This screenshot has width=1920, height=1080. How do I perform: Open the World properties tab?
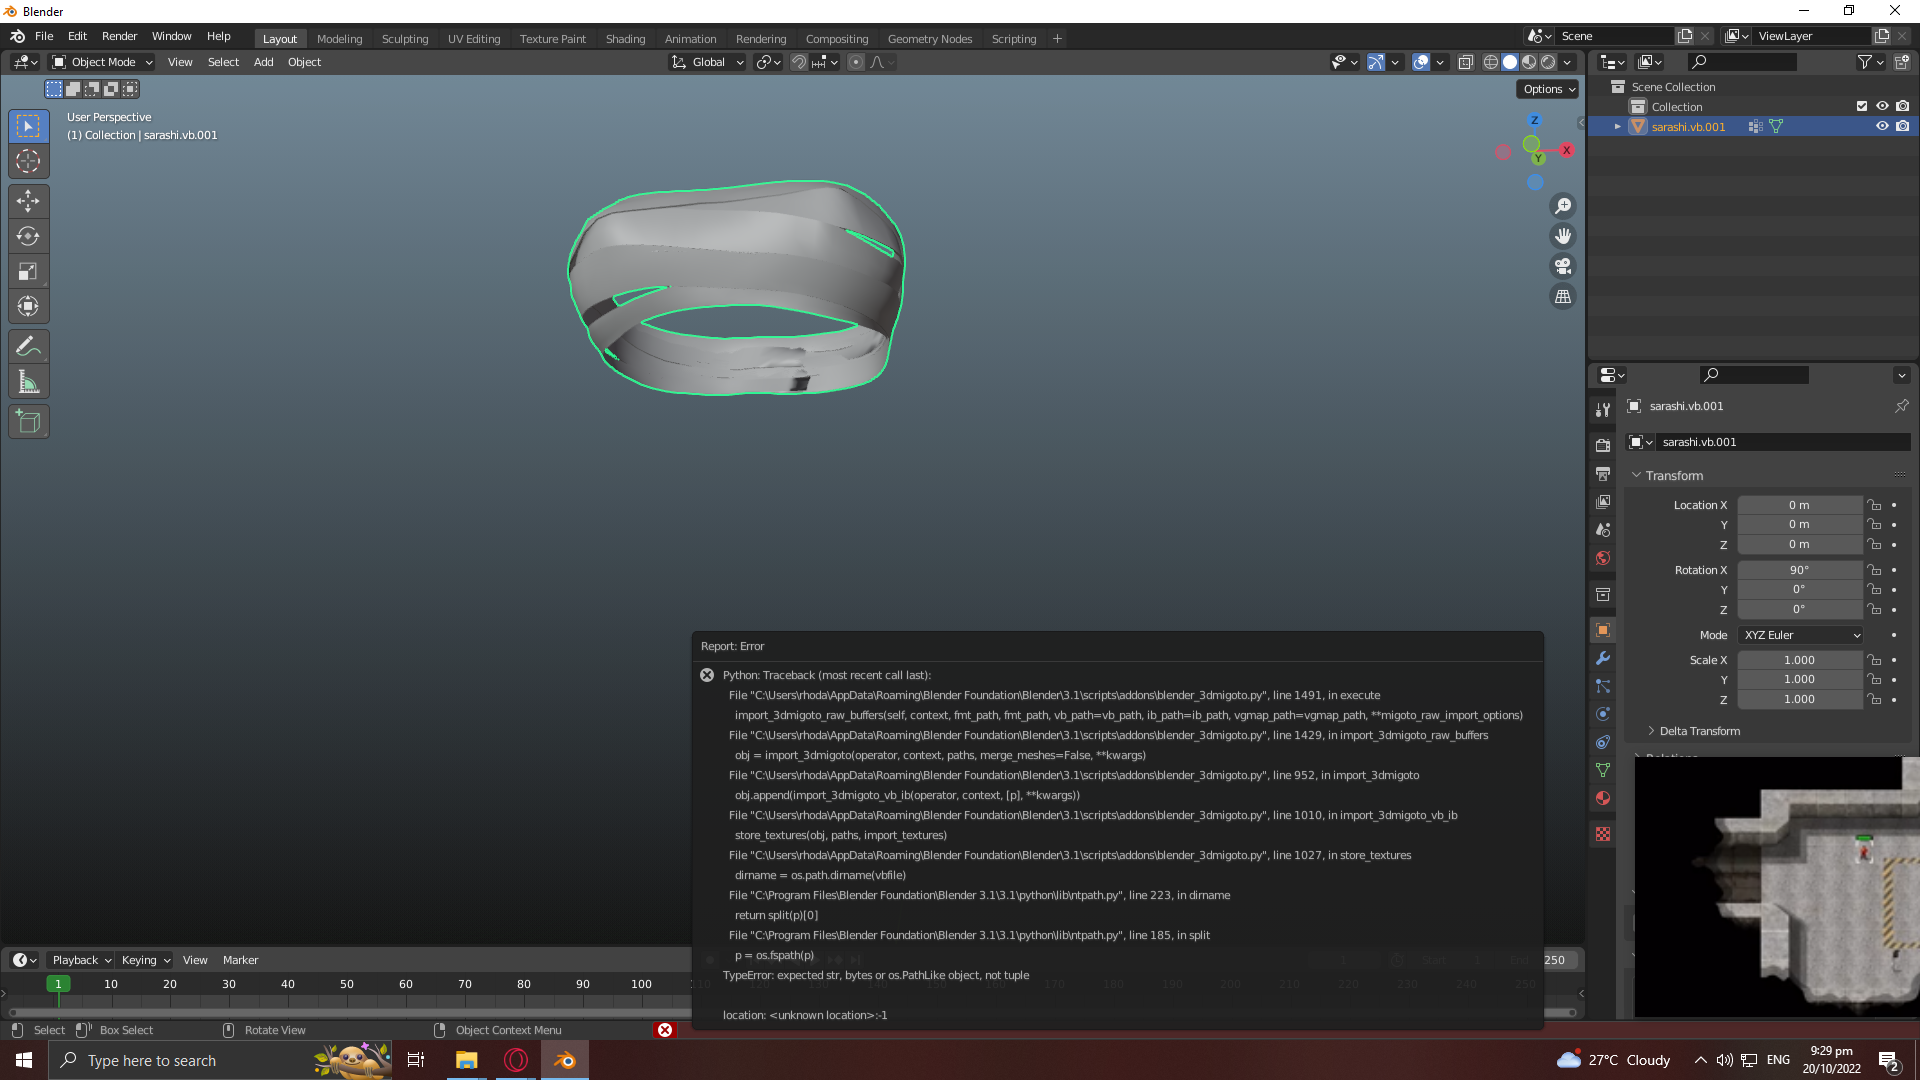[1603, 558]
